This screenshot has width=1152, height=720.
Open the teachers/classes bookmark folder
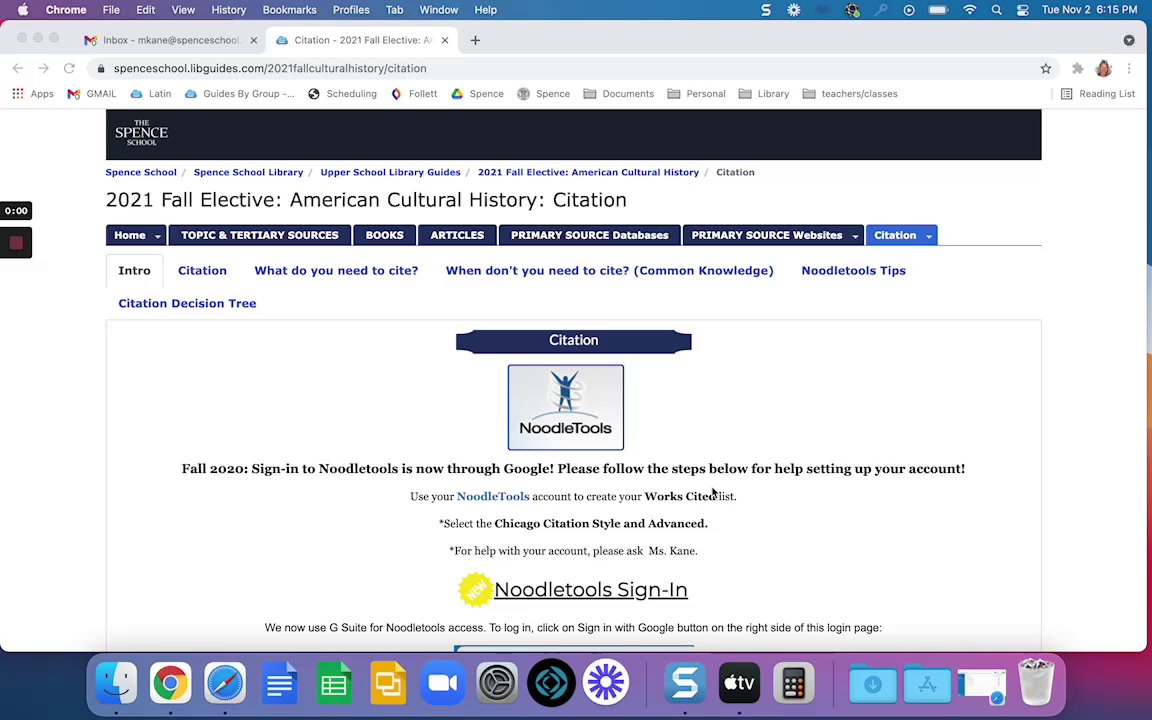tap(850, 94)
